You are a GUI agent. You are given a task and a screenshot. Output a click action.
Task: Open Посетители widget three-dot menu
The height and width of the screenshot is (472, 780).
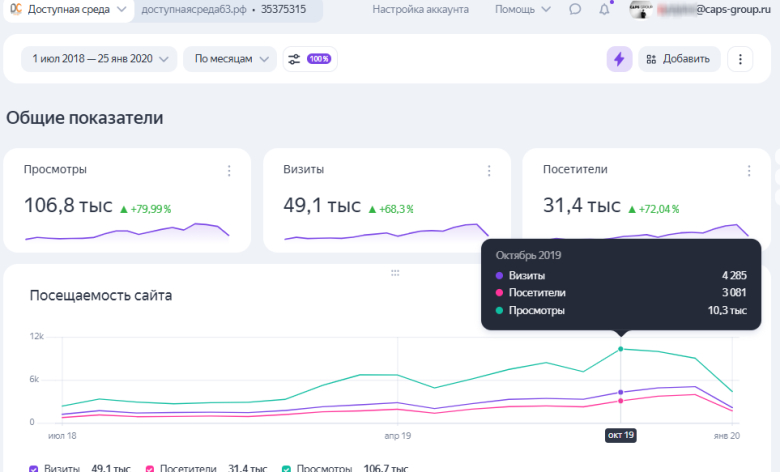coord(749,171)
